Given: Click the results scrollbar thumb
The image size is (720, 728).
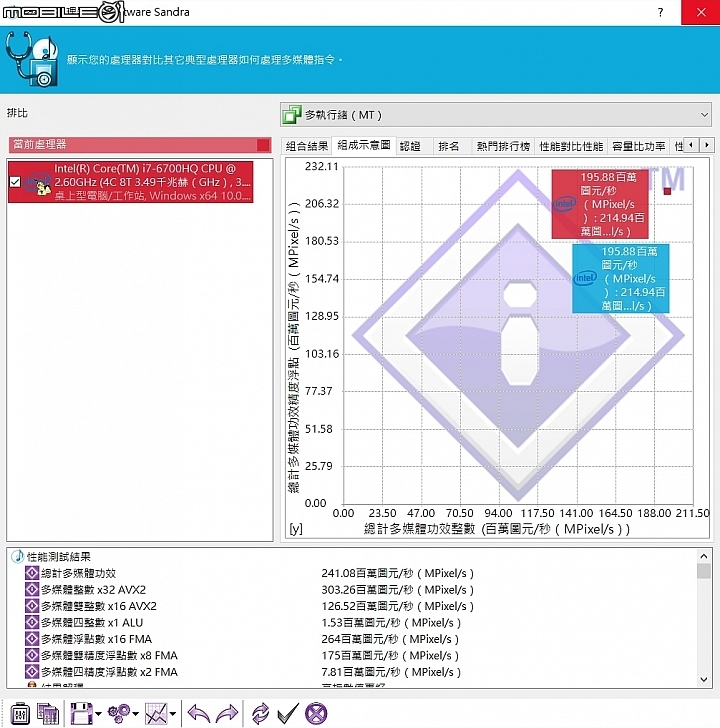Looking at the screenshot, I should pyautogui.click(x=704, y=571).
